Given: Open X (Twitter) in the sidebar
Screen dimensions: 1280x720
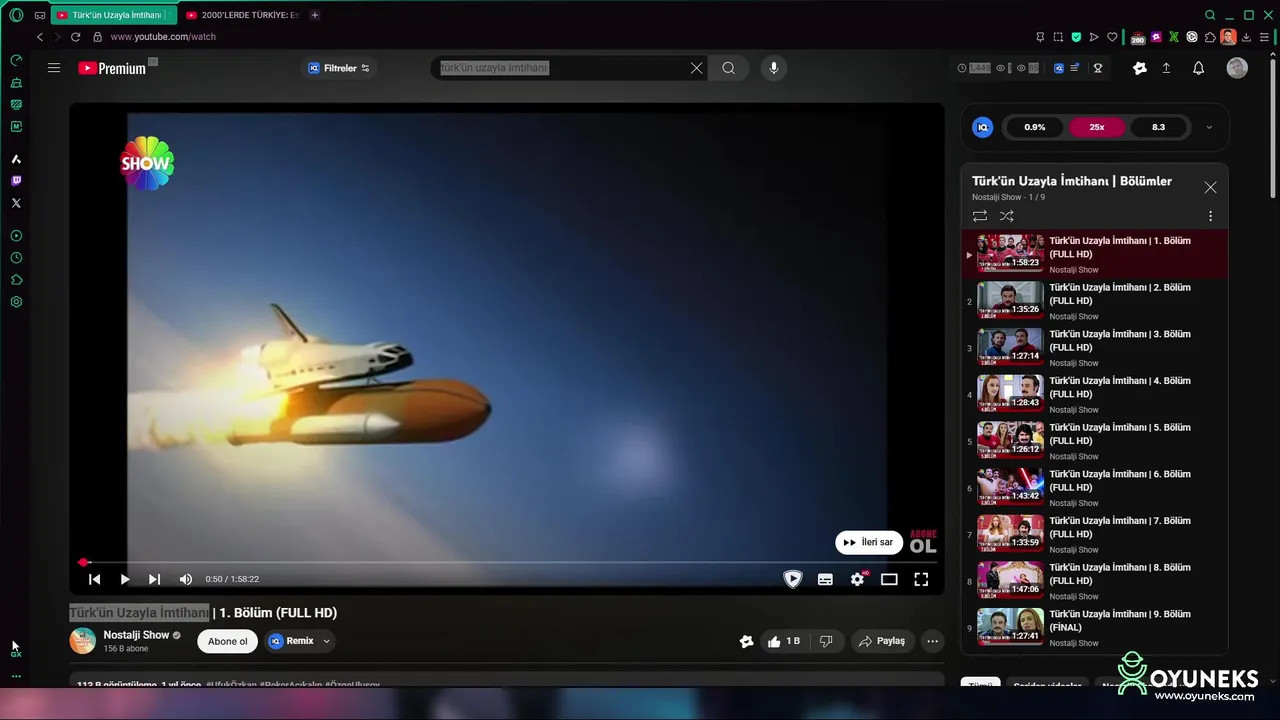Looking at the screenshot, I should coord(16,203).
